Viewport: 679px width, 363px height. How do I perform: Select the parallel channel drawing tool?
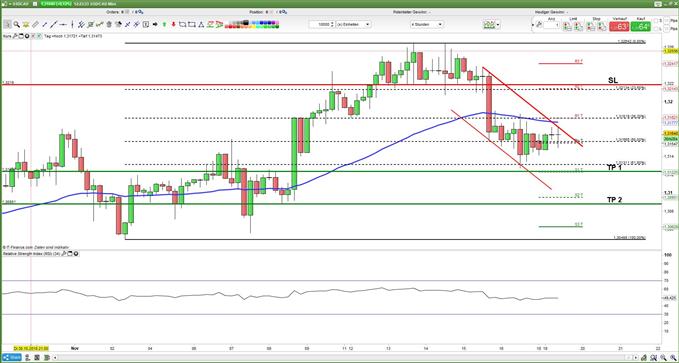pyautogui.click(x=81, y=24)
